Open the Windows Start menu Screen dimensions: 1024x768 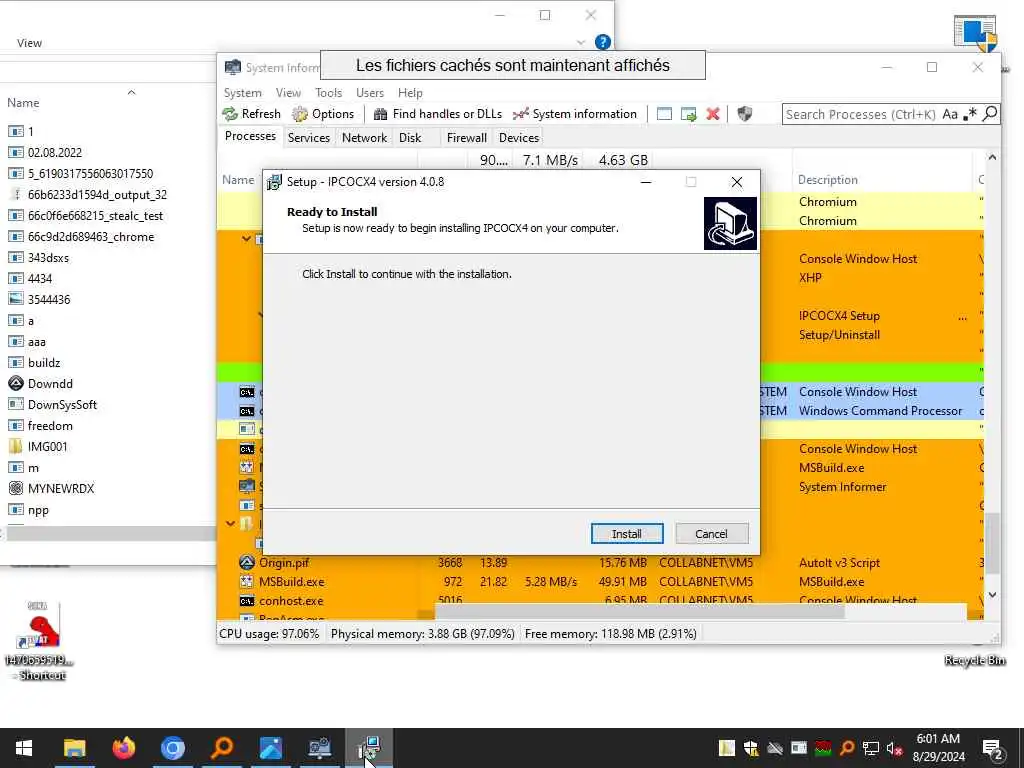point(24,748)
